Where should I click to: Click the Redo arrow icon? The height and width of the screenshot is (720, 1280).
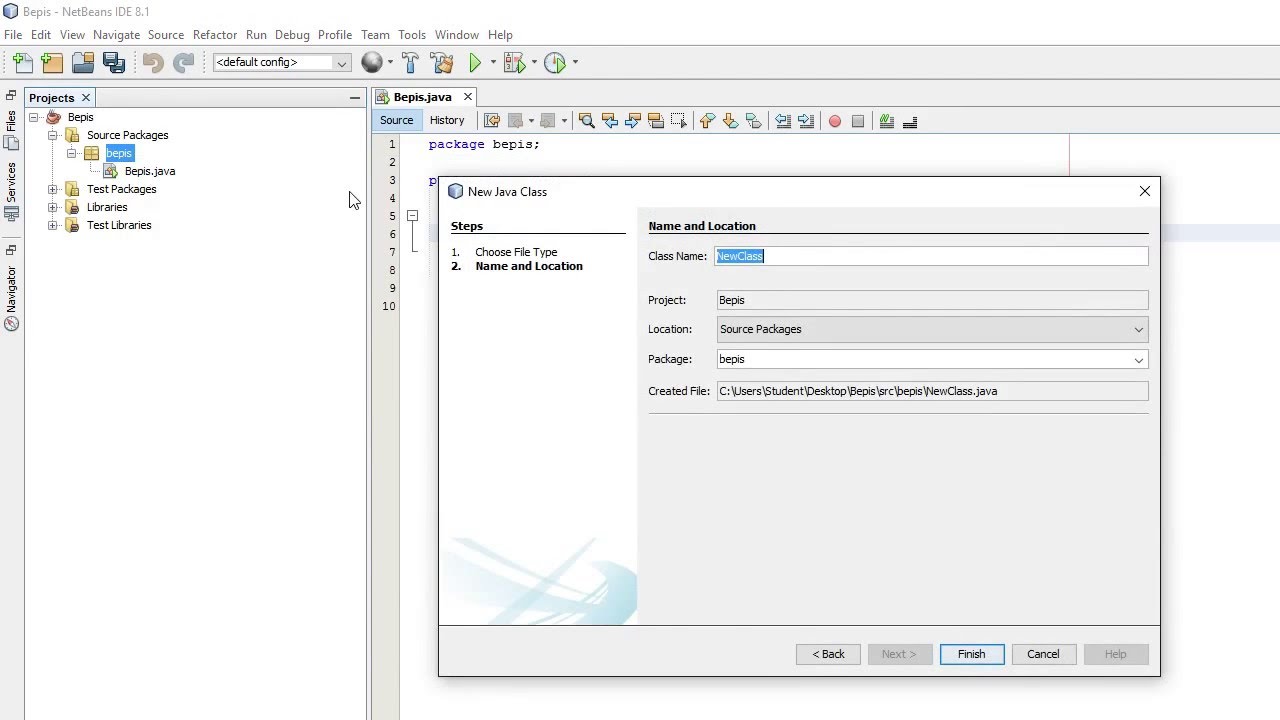tap(183, 62)
